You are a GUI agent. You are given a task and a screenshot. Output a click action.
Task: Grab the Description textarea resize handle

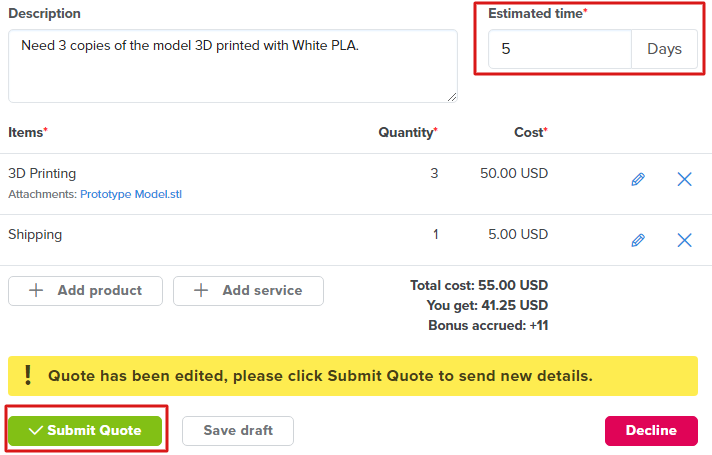[x=452, y=97]
